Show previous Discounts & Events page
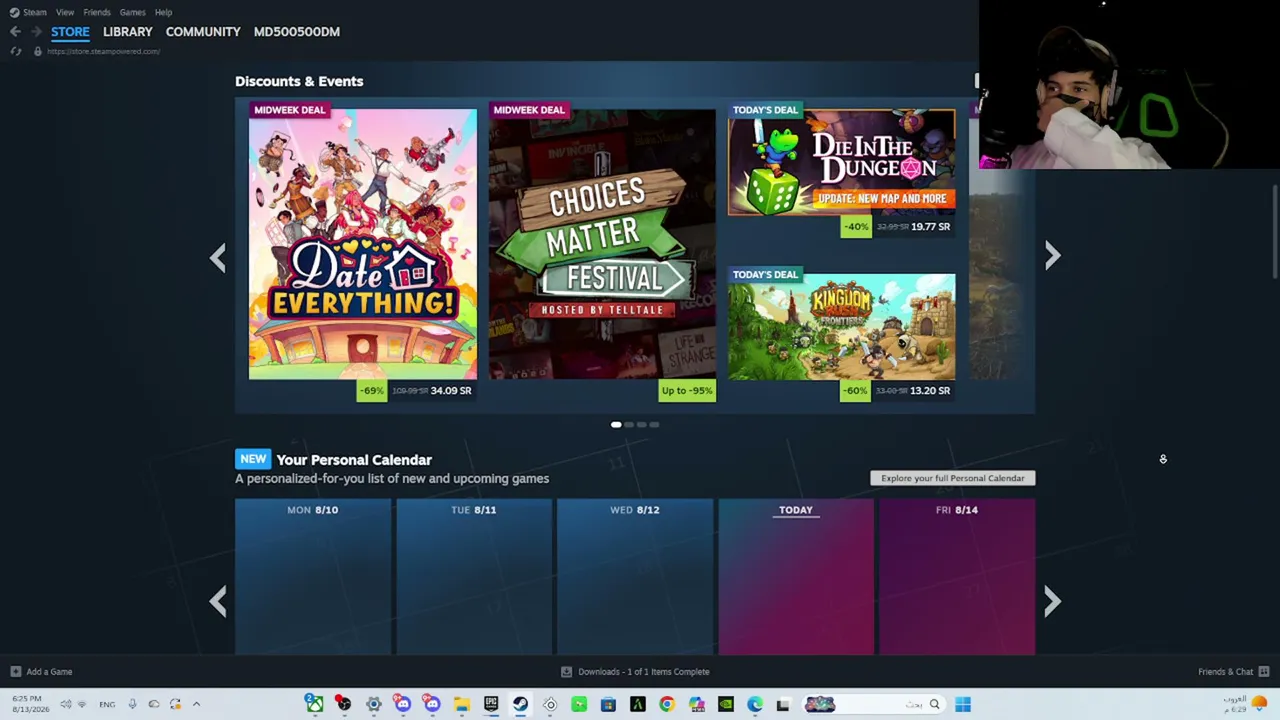Viewport: 1280px width, 720px height. tap(218, 257)
